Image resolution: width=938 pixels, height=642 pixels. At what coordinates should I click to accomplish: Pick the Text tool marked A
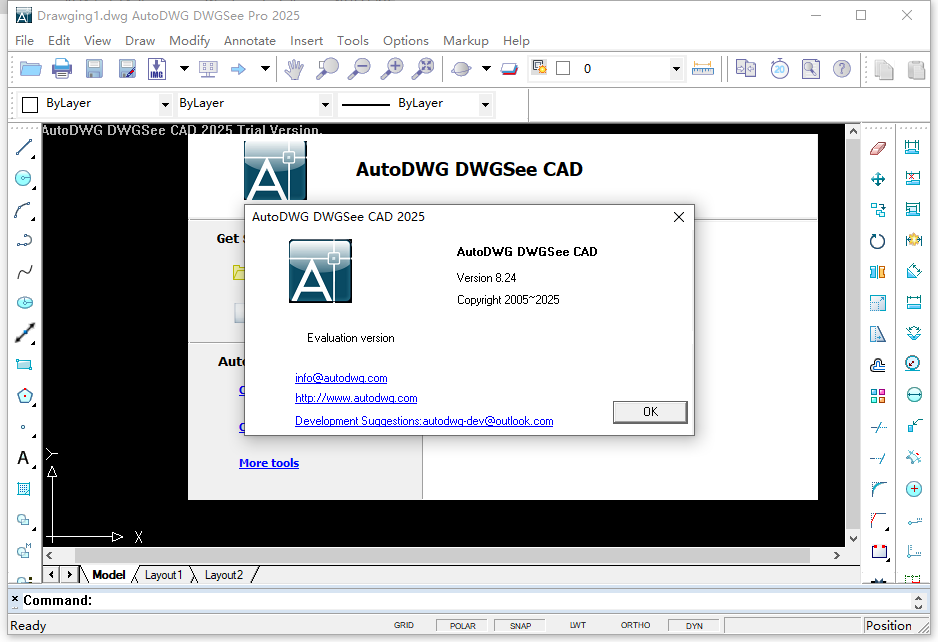[22, 457]
